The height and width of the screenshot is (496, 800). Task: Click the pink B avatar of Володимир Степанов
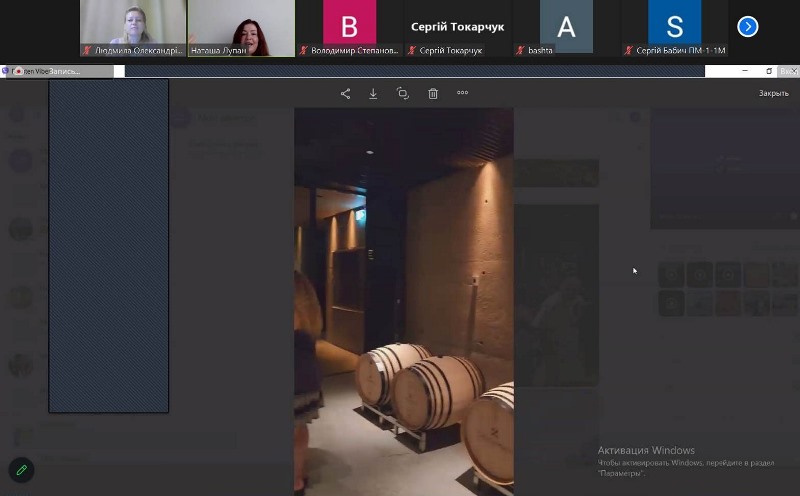coord(349,24)
